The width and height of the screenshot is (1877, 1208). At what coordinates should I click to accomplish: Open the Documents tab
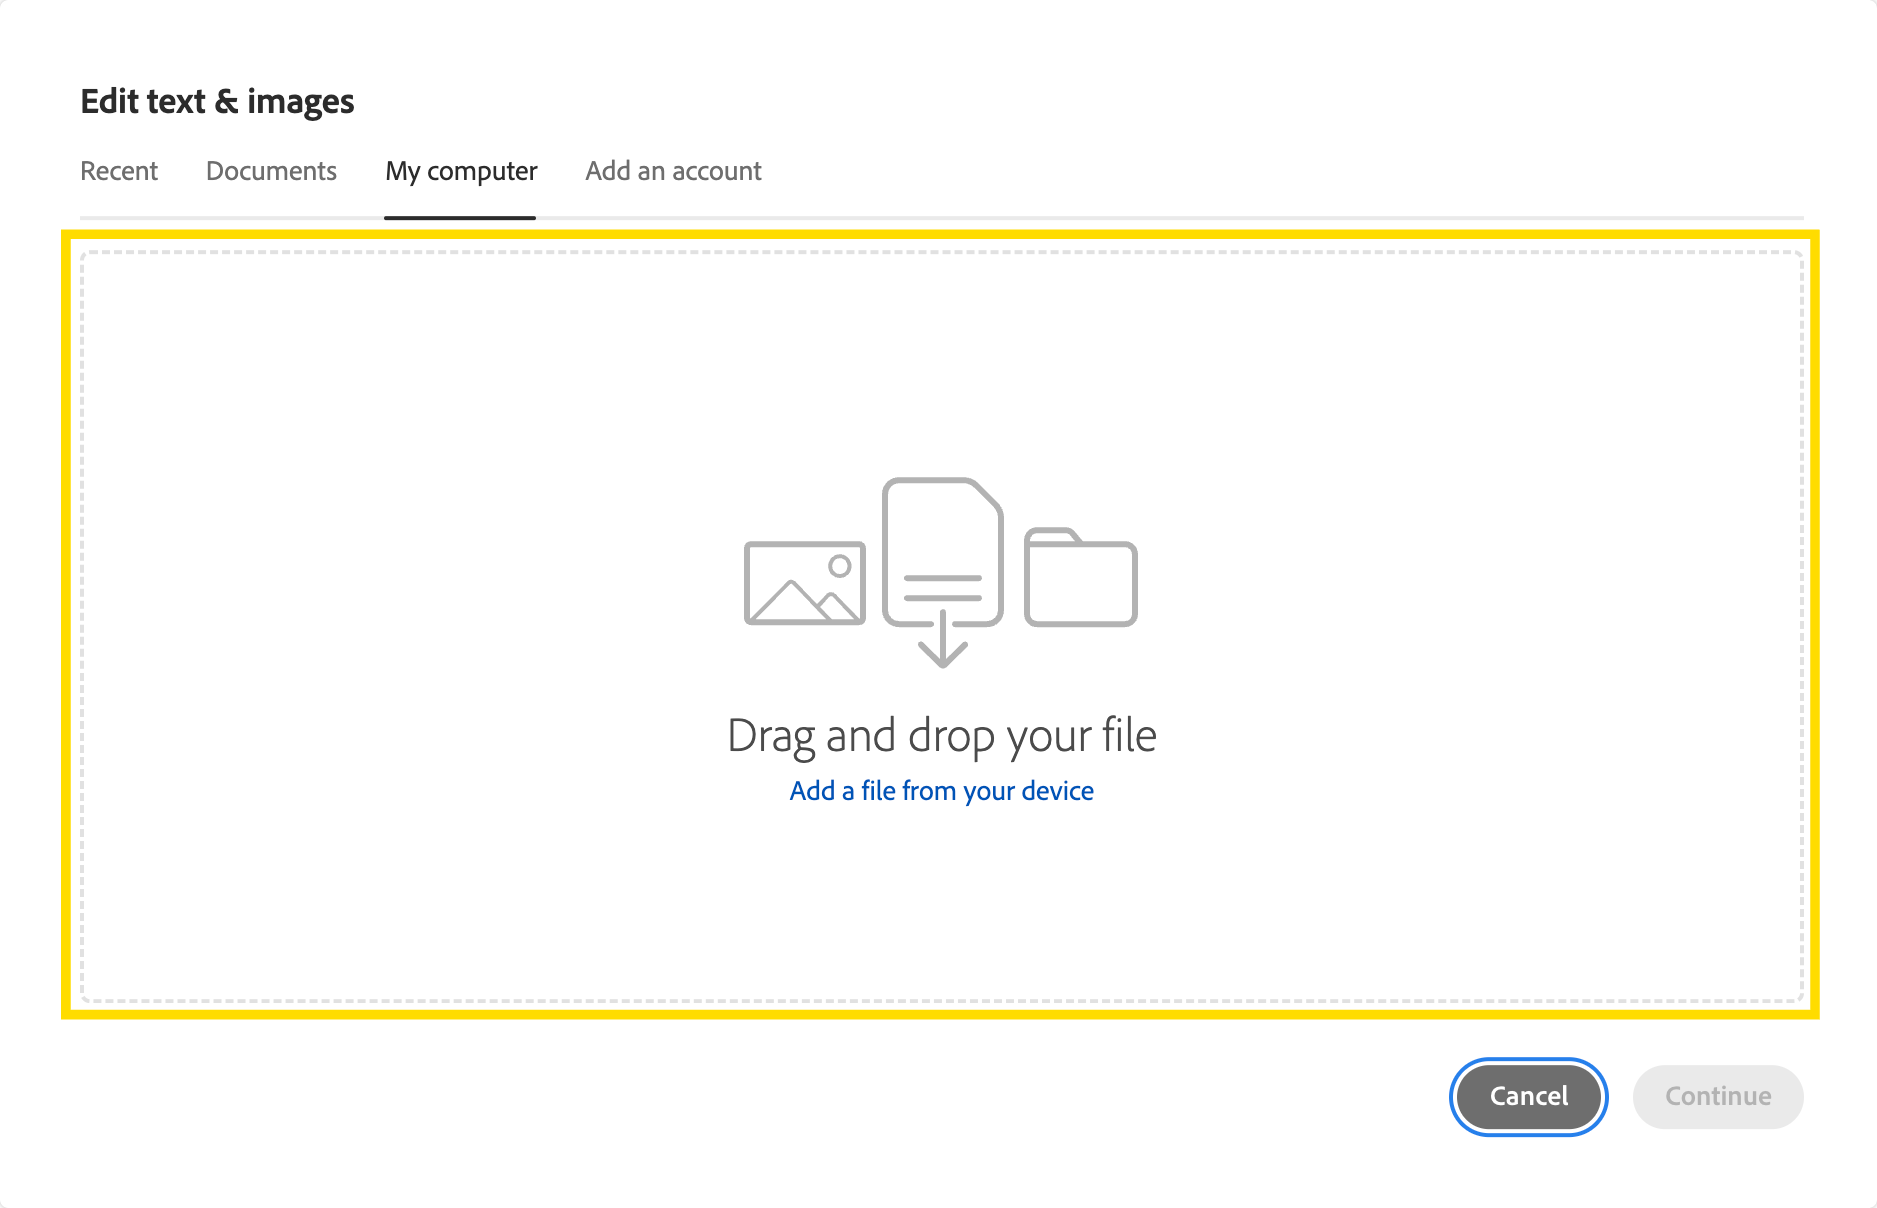[x=271, y=171]
